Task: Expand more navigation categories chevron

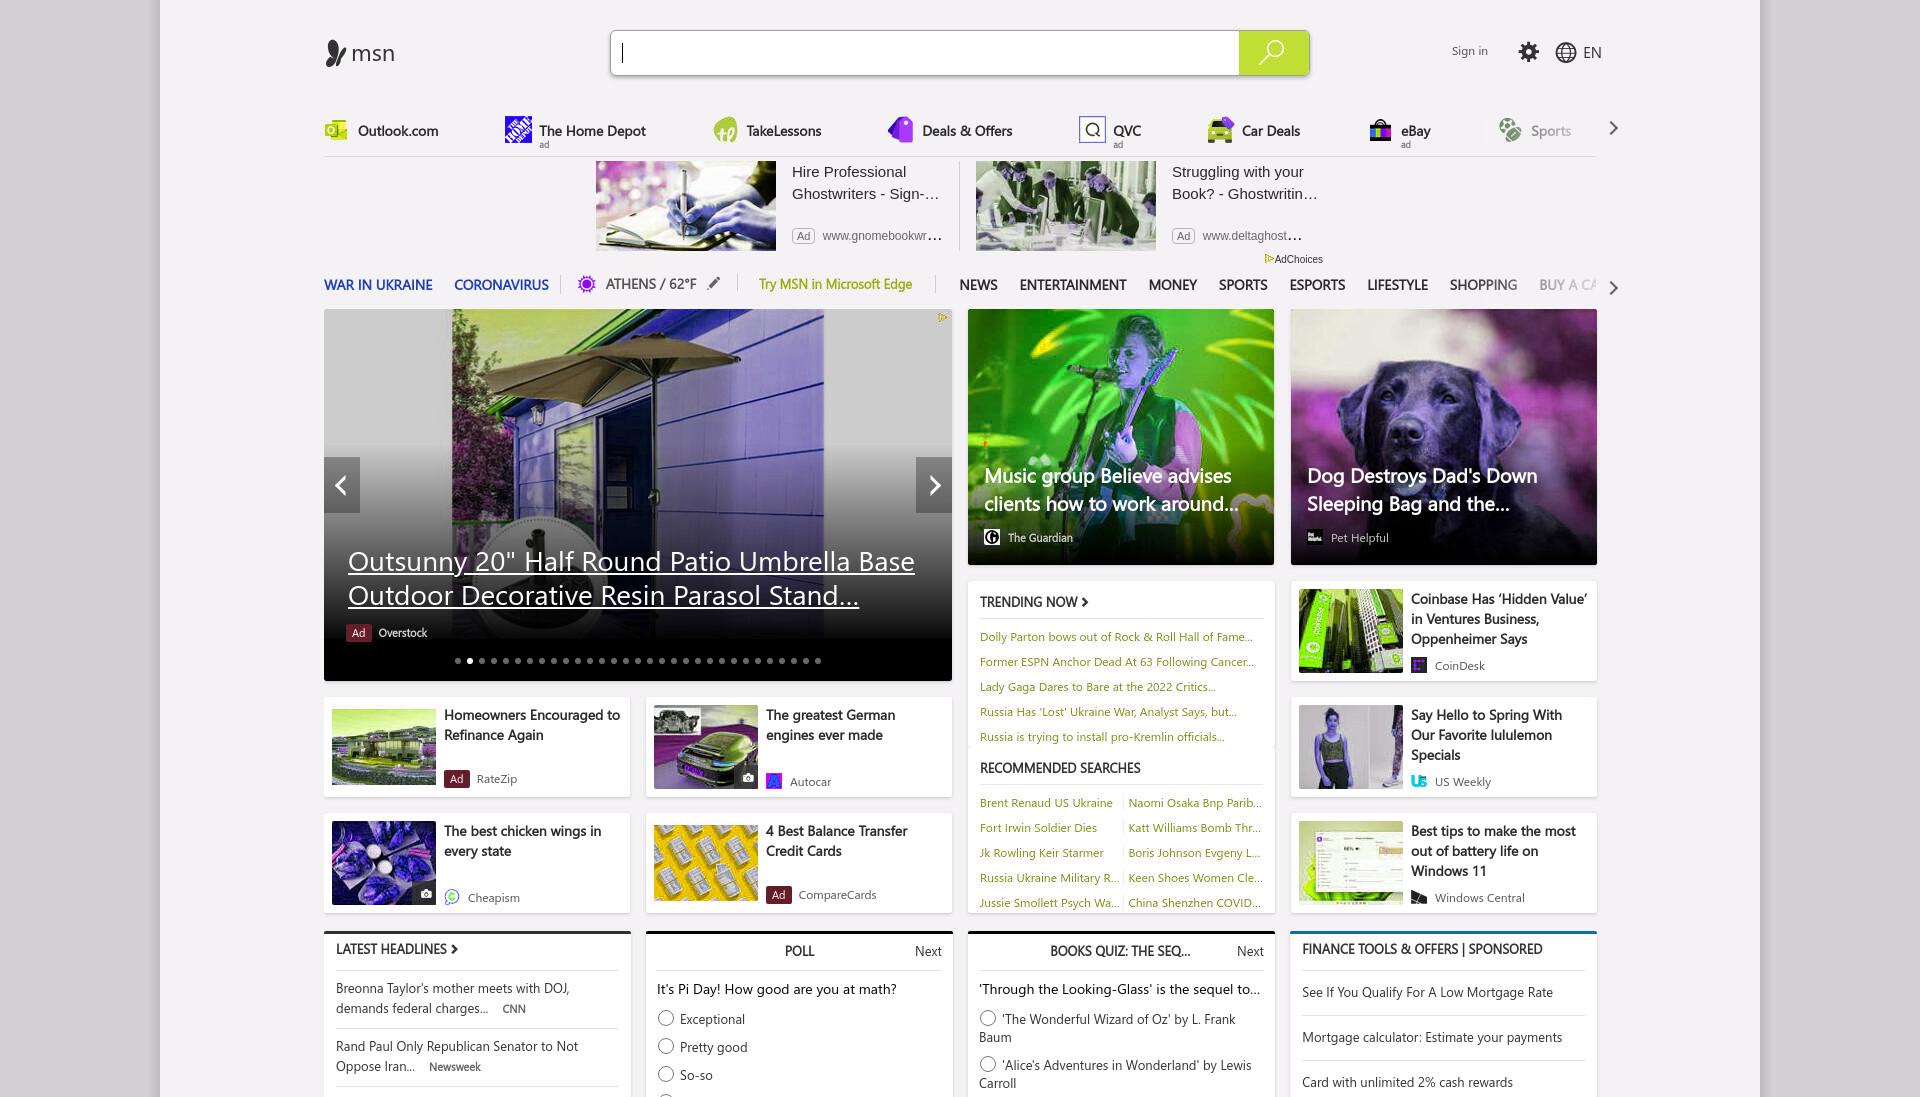Action: point(1613,287)
